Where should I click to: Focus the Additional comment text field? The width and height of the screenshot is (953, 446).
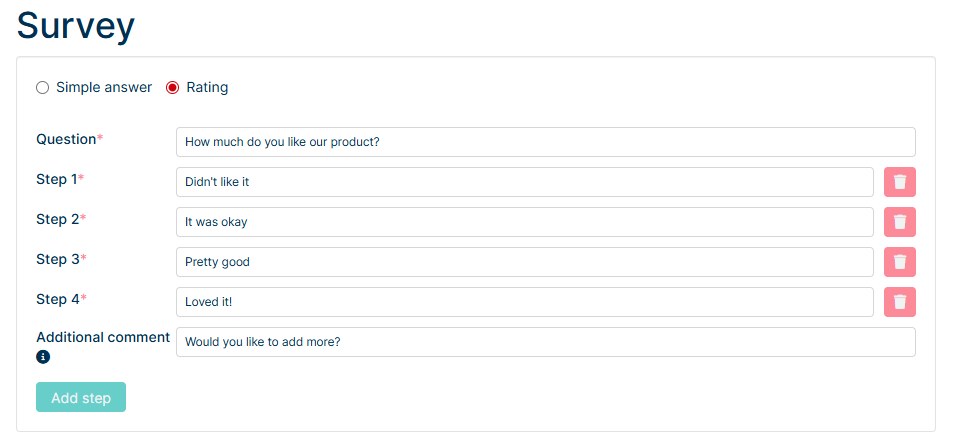[x=545, y=342]
